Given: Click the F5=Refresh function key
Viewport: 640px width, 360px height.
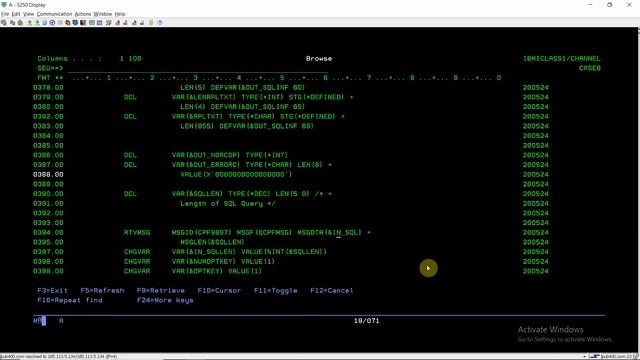Looking at the screenshot, I should pyautogui.click(x=102, y=291).
